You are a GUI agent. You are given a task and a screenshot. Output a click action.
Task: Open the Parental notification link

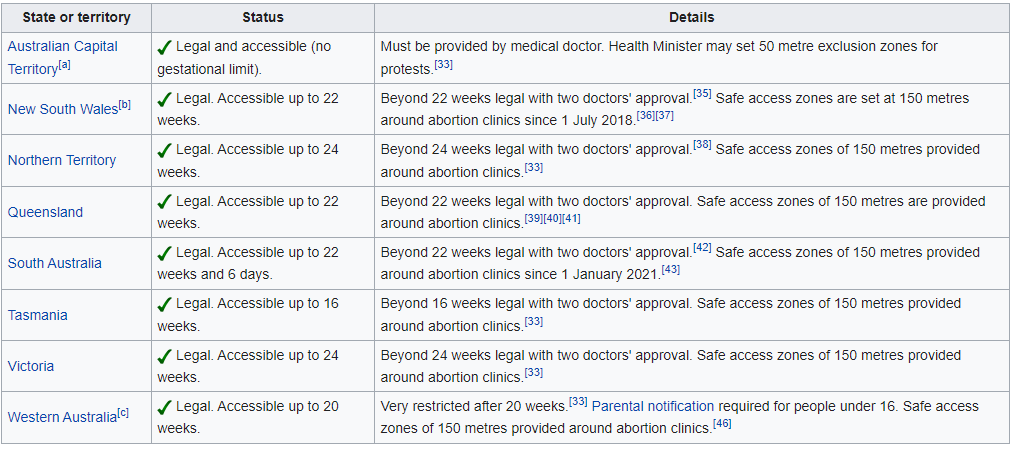(653, 406)
